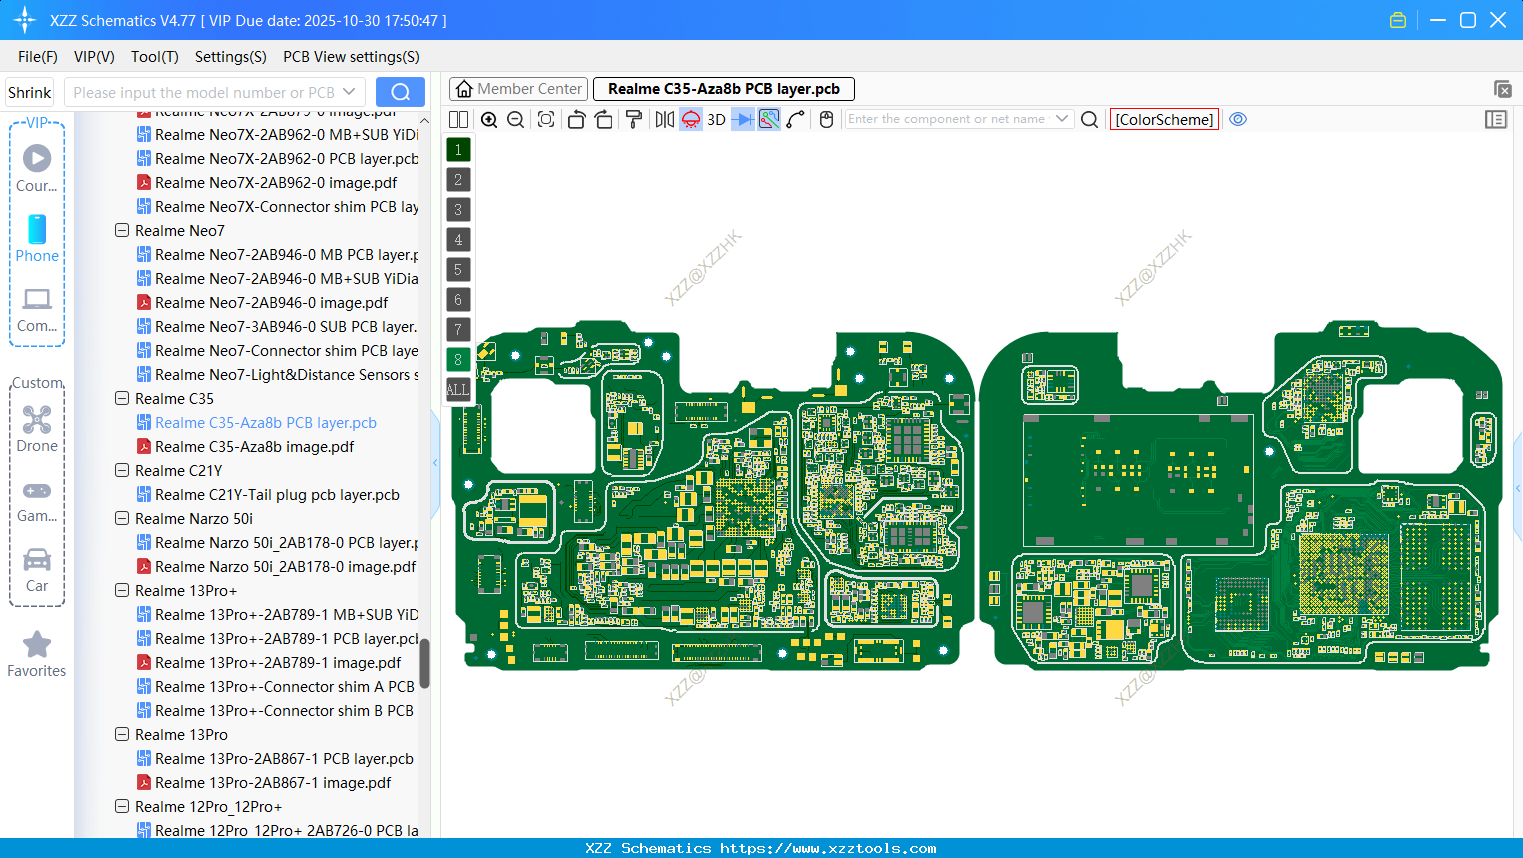1523x858 pixels.
Task: Search the entered component or net name
Action: pyautogui.click(x=1090, y=120)
